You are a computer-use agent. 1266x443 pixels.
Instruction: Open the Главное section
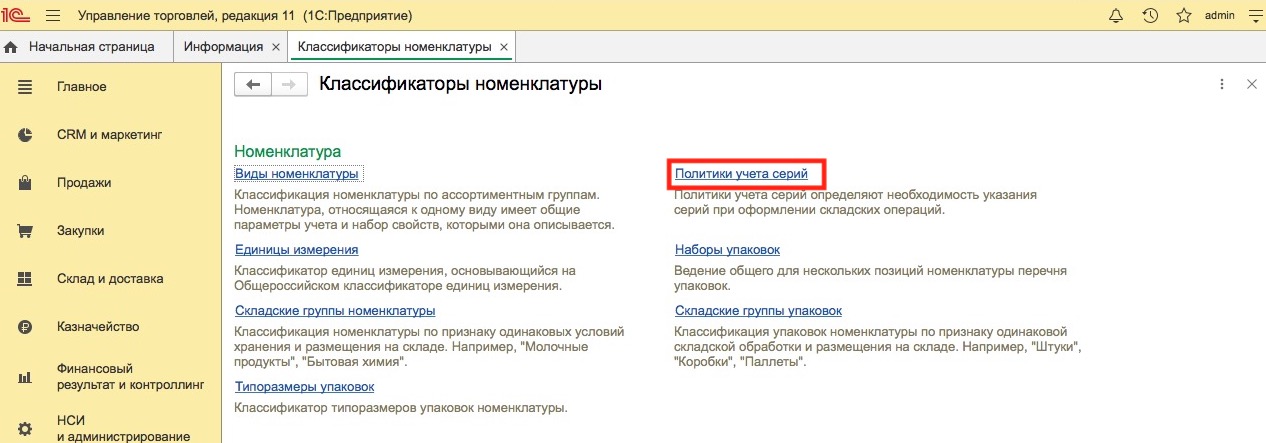pos(81,87)
